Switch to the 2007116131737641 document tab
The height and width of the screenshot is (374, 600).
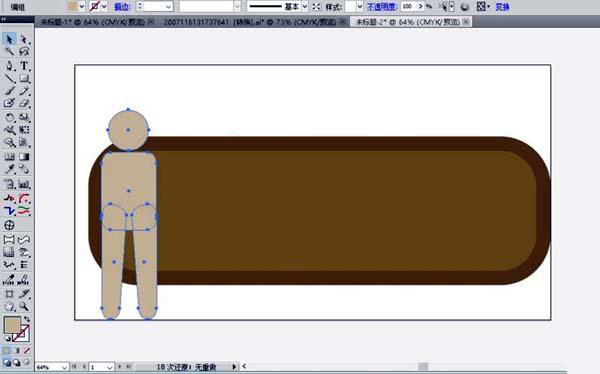251,22
